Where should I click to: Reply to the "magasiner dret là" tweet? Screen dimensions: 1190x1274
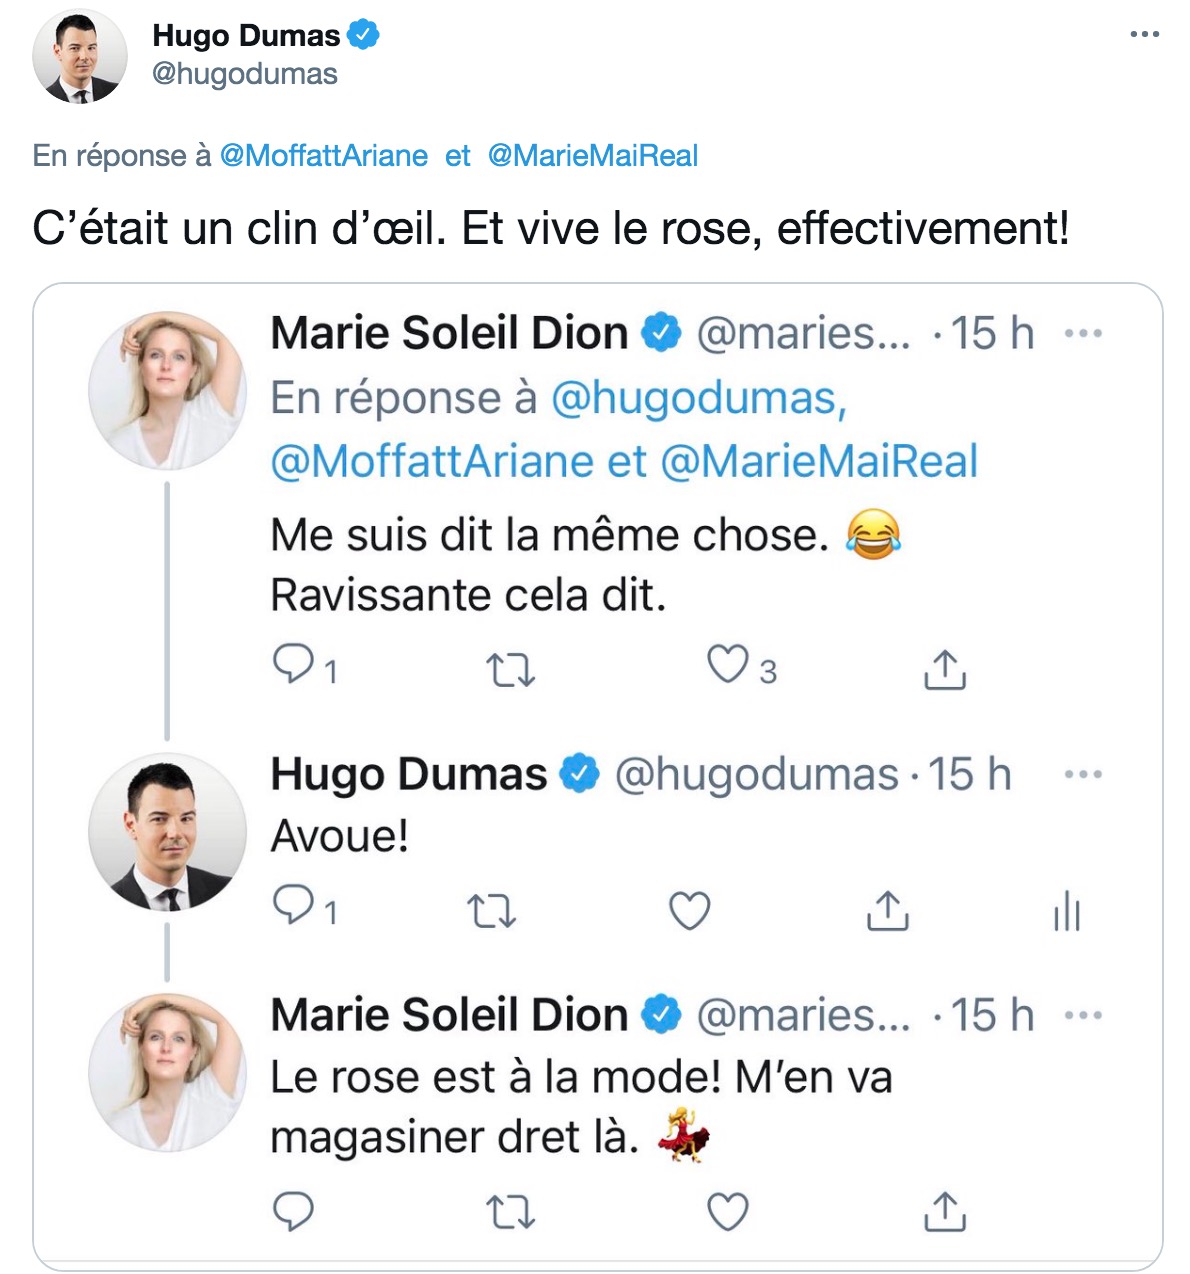(293, 1212)
